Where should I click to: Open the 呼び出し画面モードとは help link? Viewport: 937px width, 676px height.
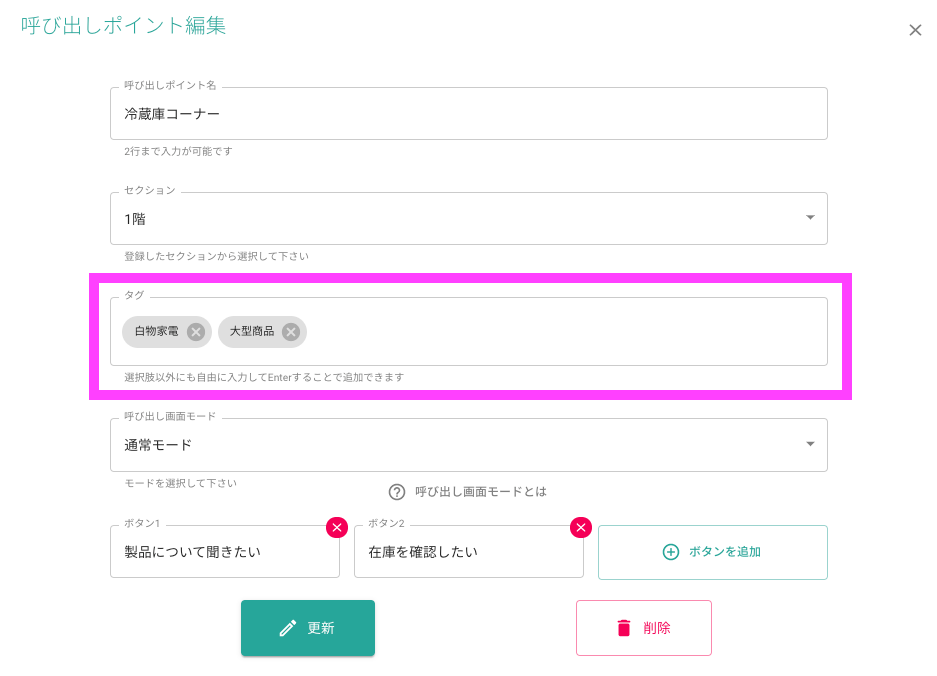coord(481,492)
